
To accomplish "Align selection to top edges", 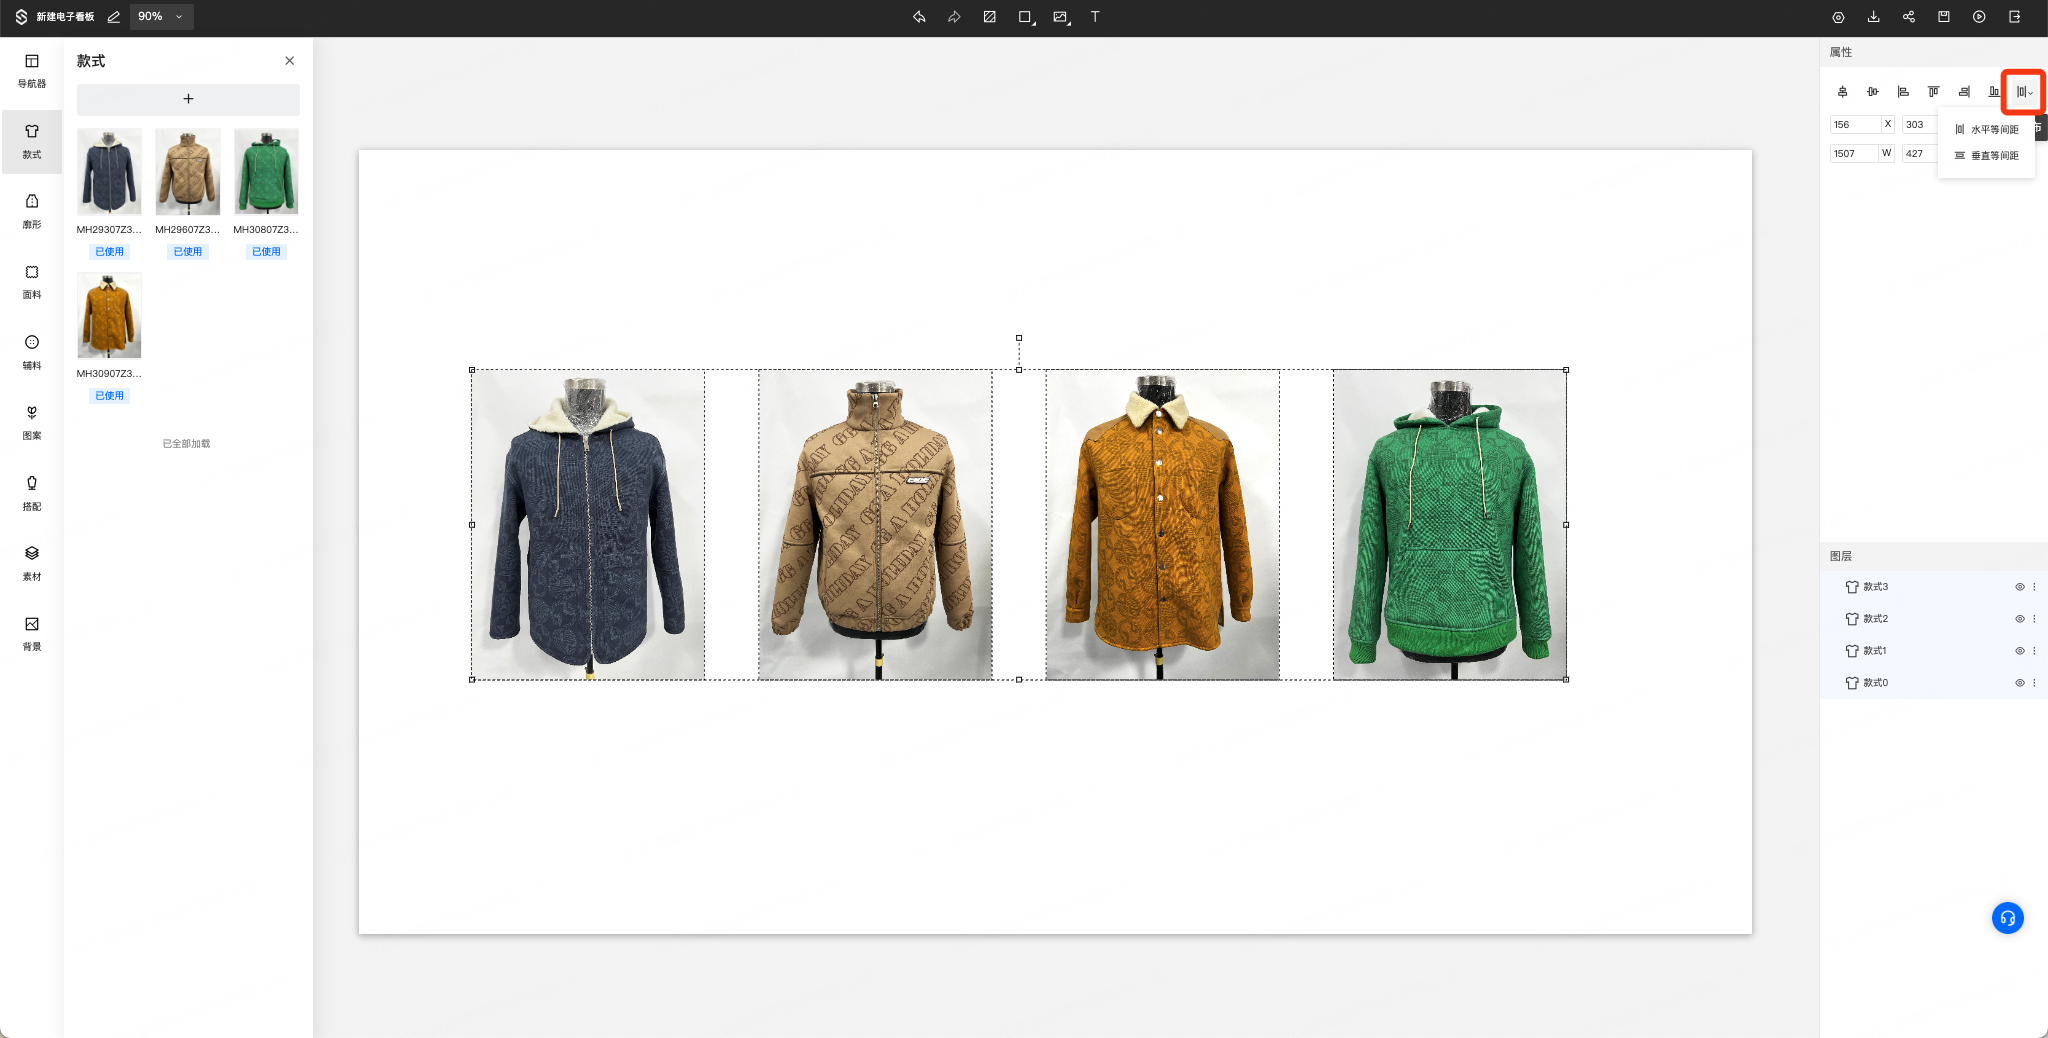I will (1933, 92).
